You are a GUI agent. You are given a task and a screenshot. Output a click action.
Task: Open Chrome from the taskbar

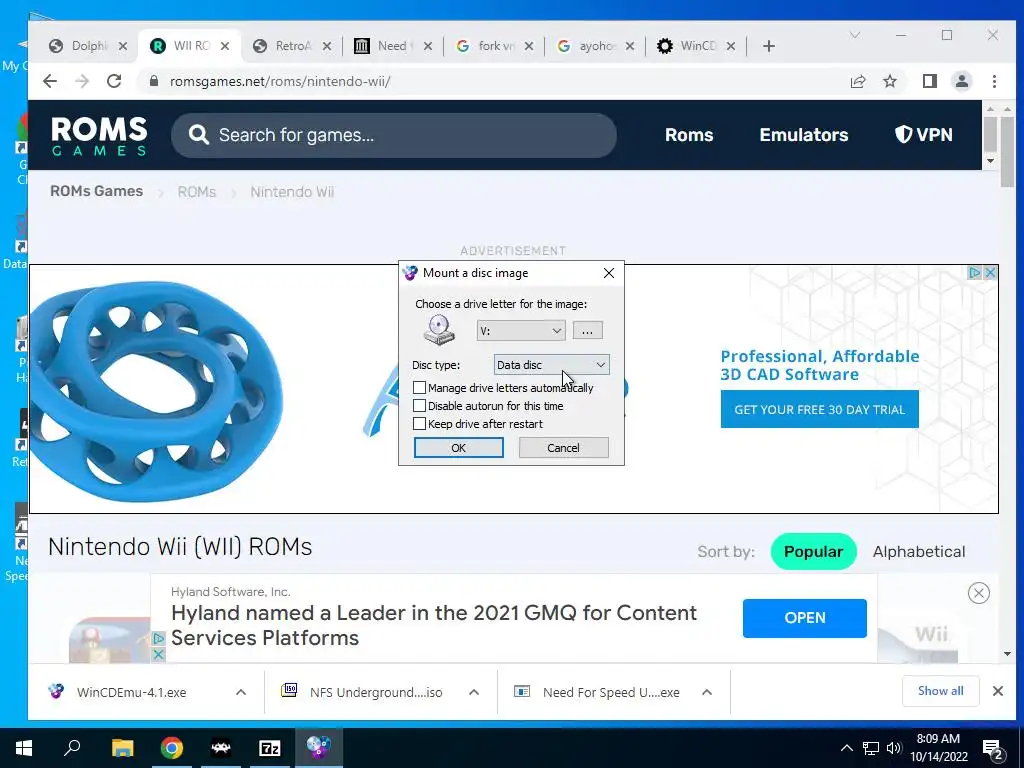(x=172, y=748)
